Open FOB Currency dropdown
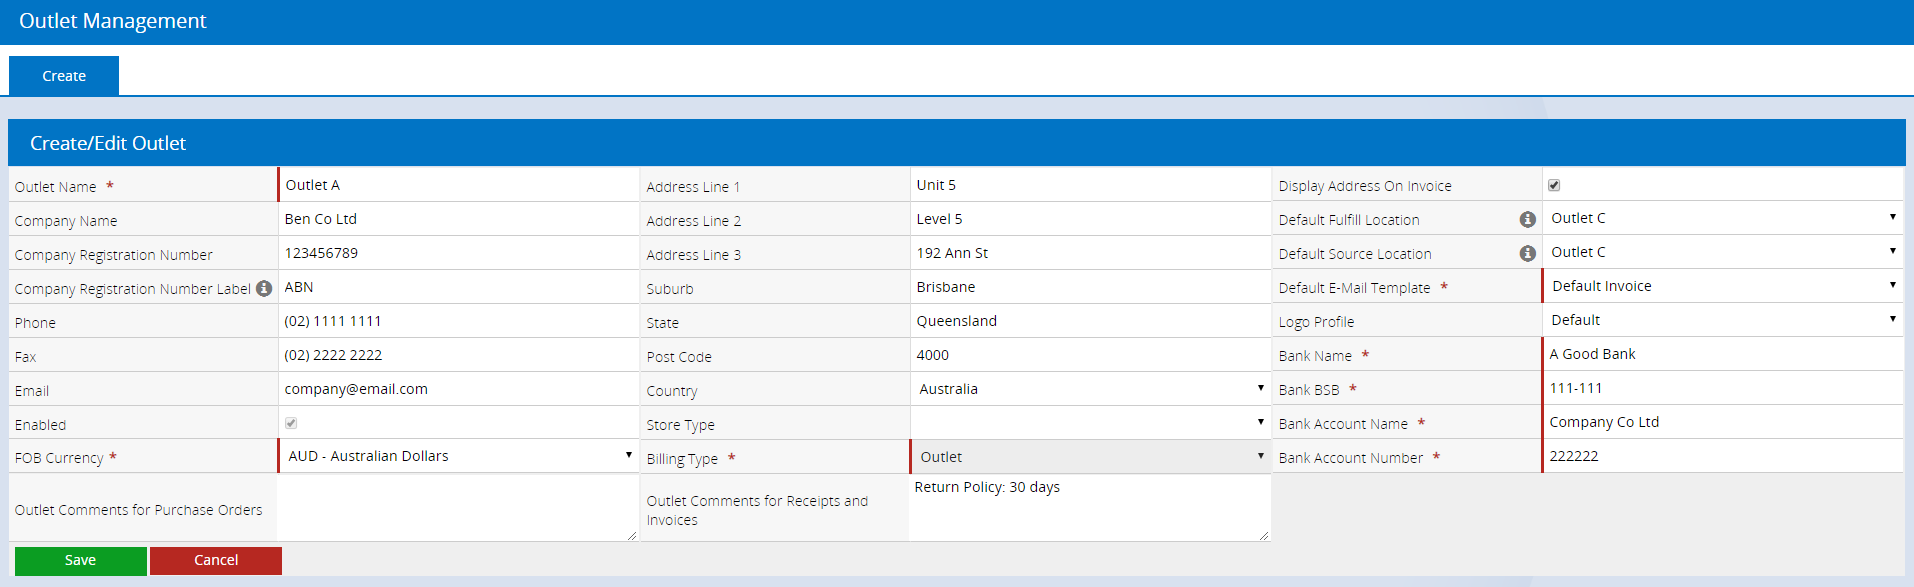The image size is (1914, 587). pos(459,456)
